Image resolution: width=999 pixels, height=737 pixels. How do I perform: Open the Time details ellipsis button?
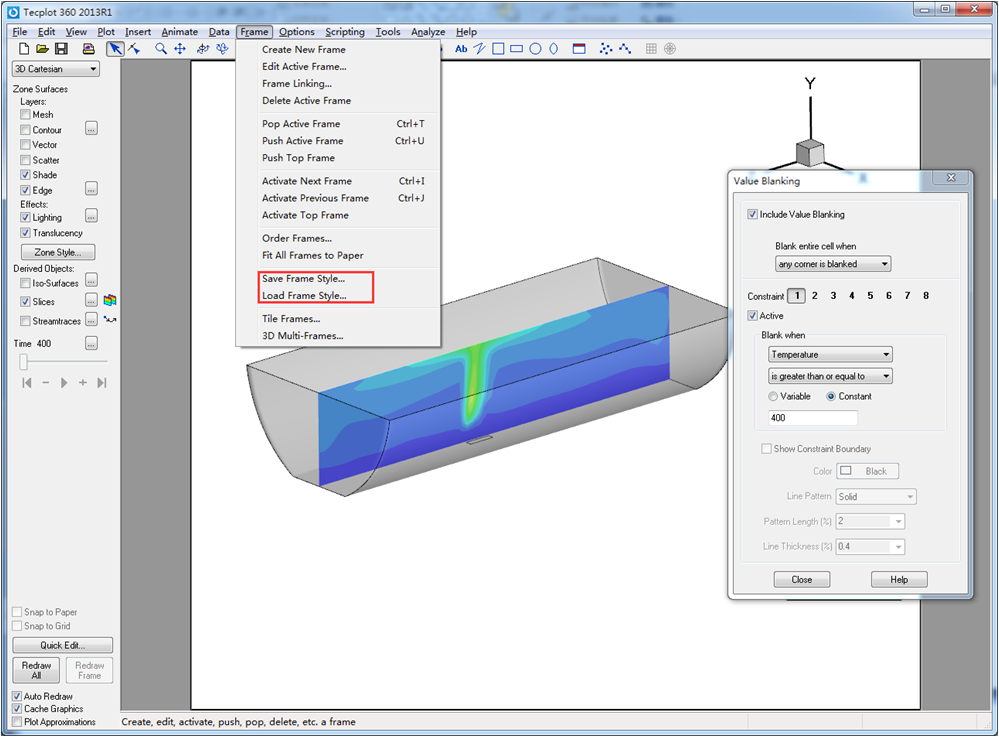92,344
